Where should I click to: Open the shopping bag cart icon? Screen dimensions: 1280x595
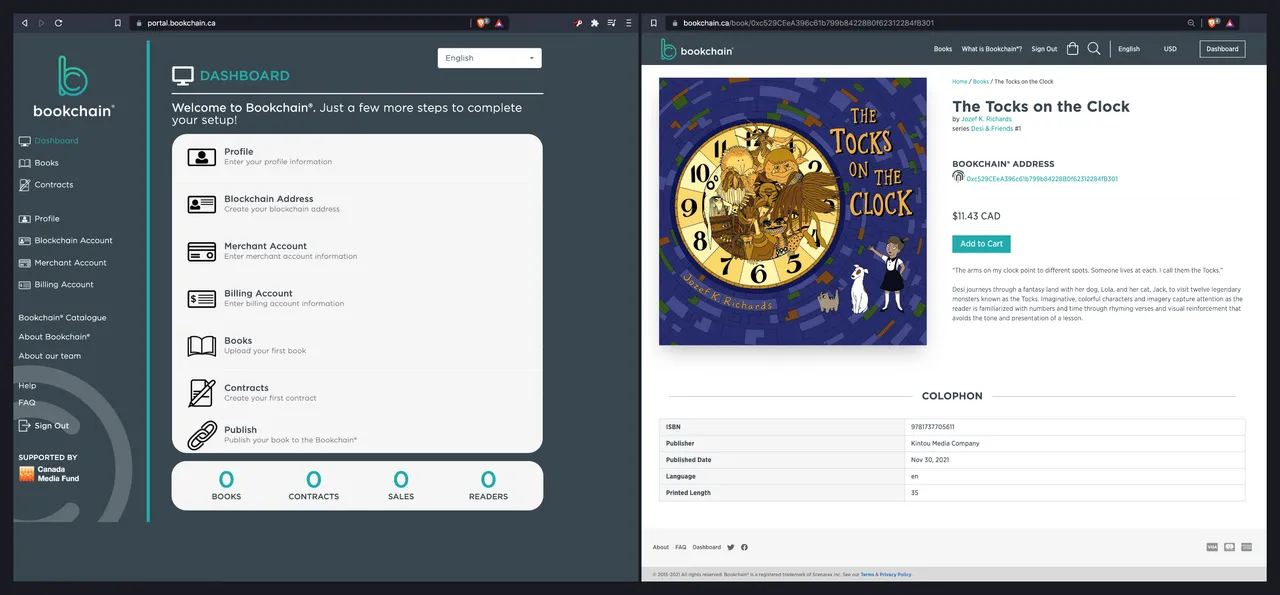tap(1073, 48)
